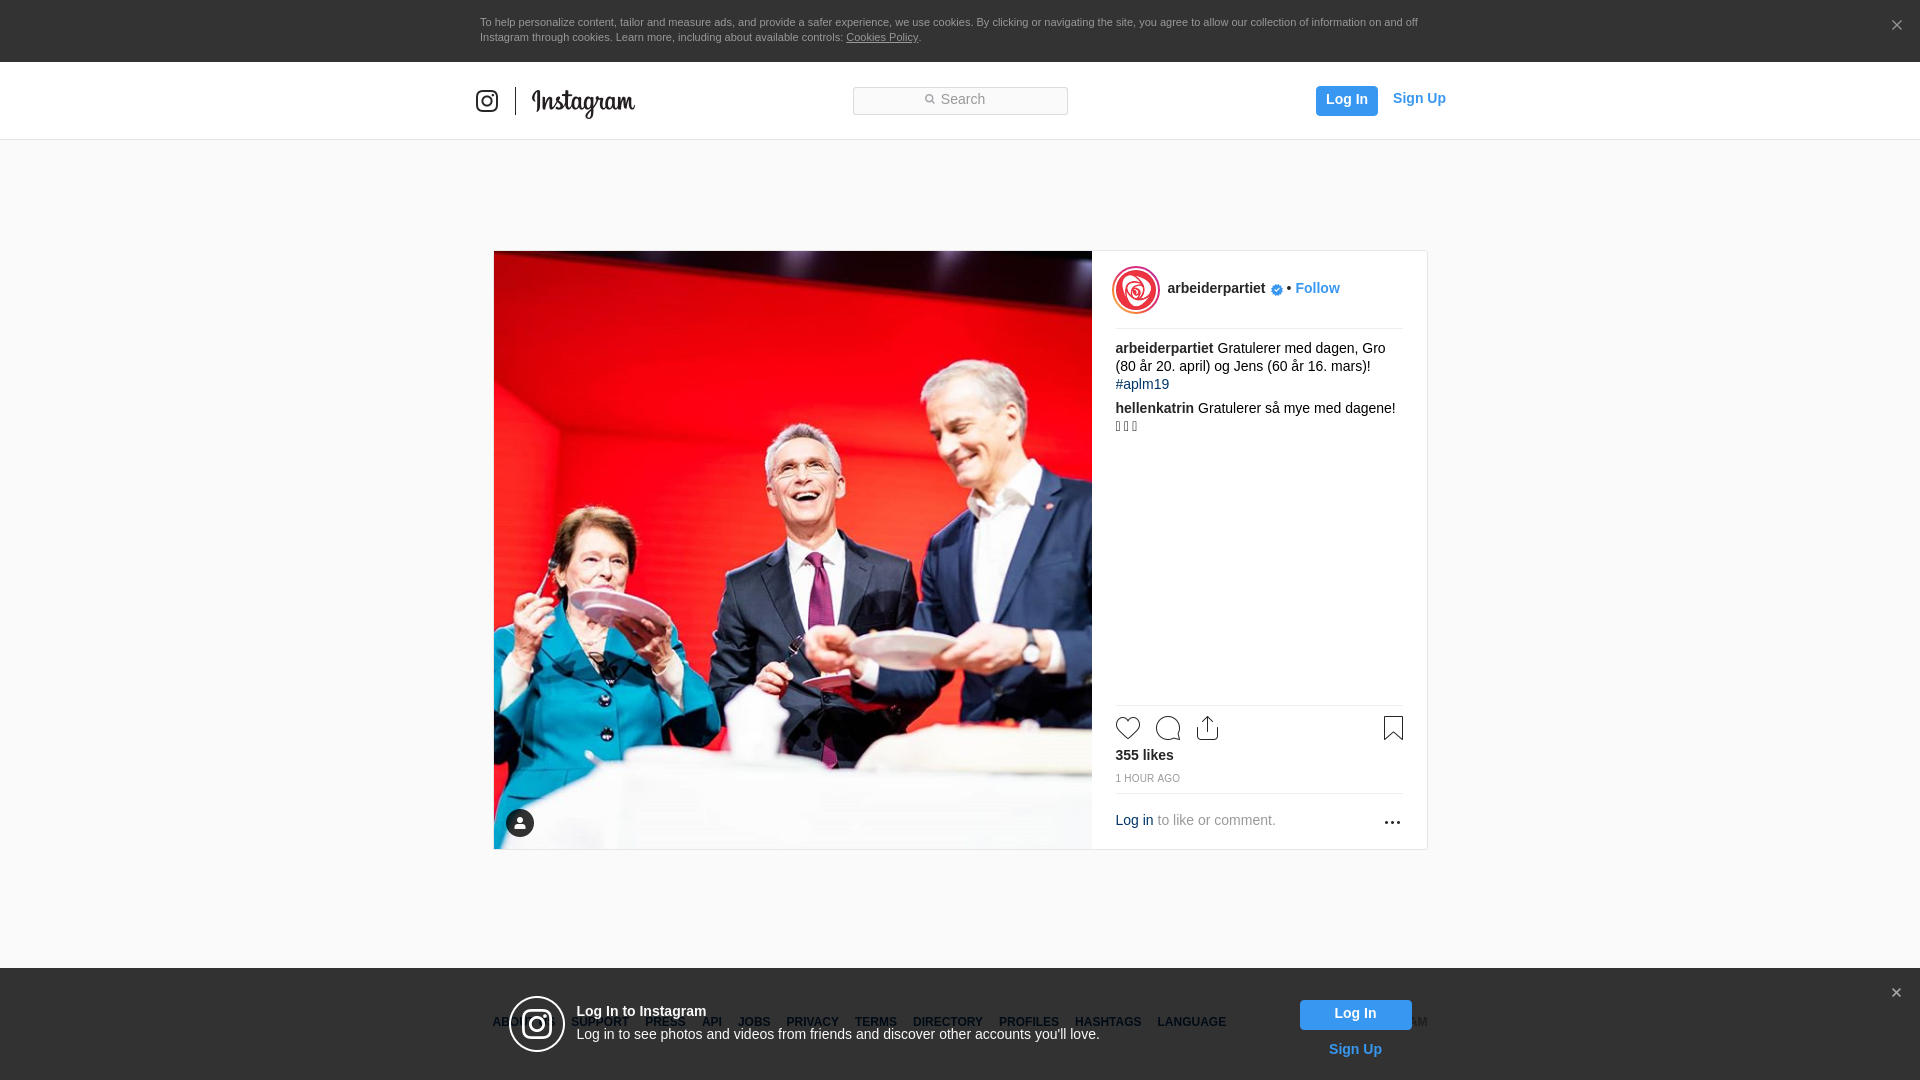Close the bottom login prompt banner
The height and width of the screenshot is (1080, 1920).
(1896, 993)
